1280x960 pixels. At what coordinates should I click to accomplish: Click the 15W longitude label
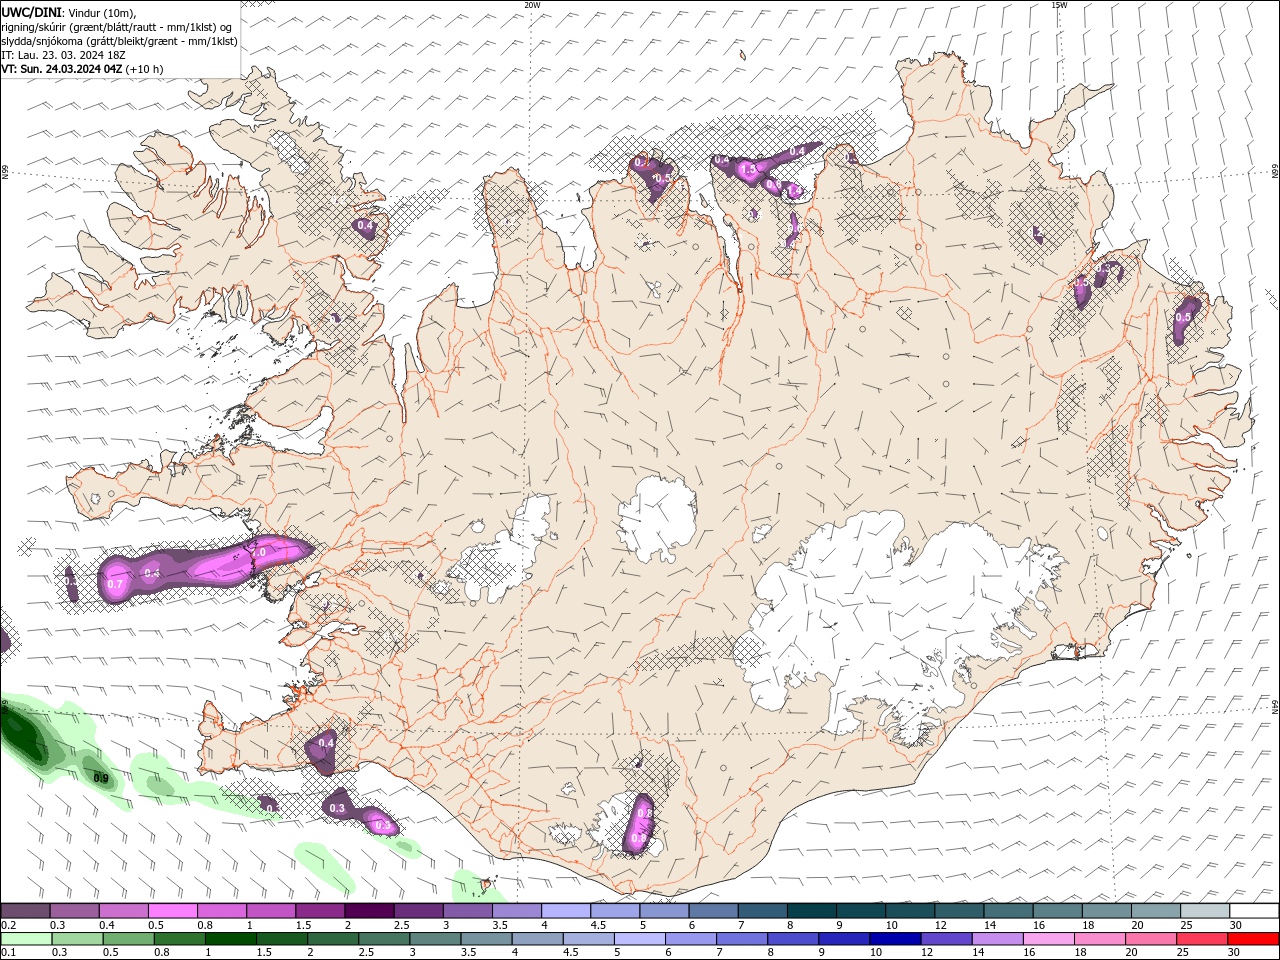[1059, 5]
